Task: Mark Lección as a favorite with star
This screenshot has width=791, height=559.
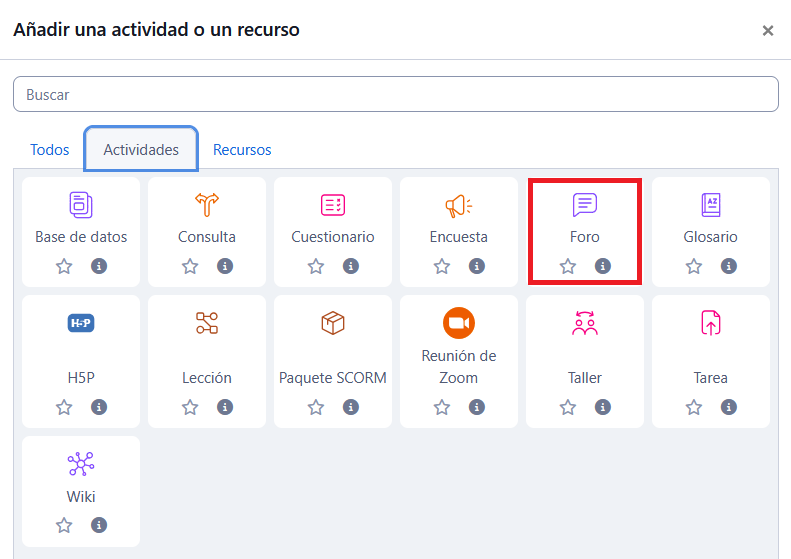Action: tap(190, 407)
